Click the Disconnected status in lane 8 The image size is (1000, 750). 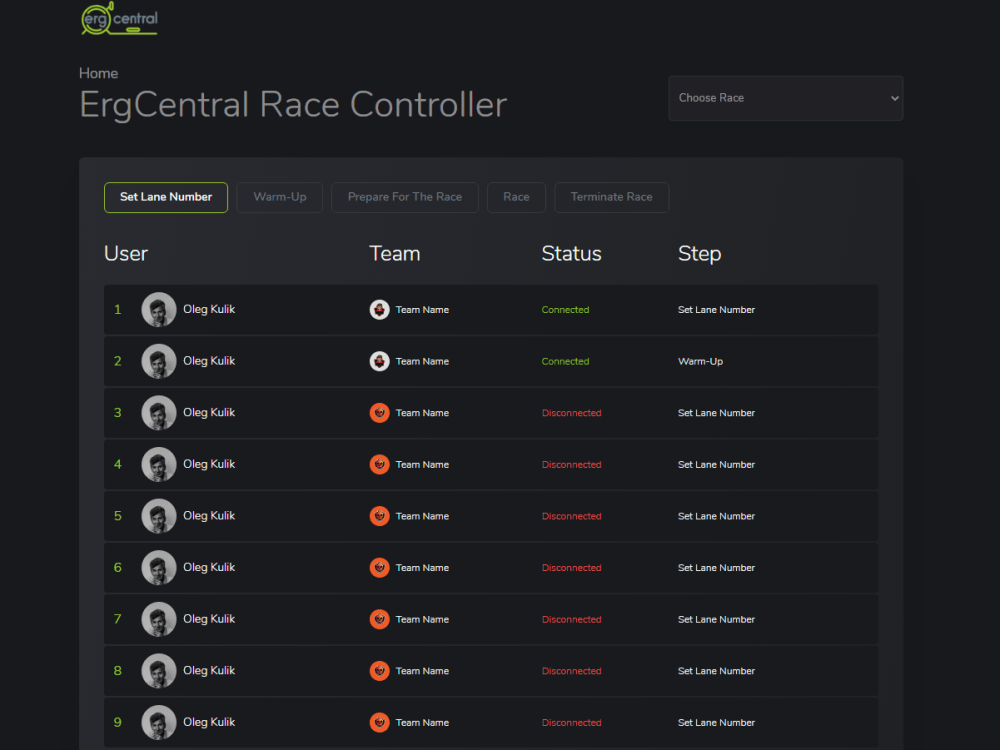click(571, 672)
